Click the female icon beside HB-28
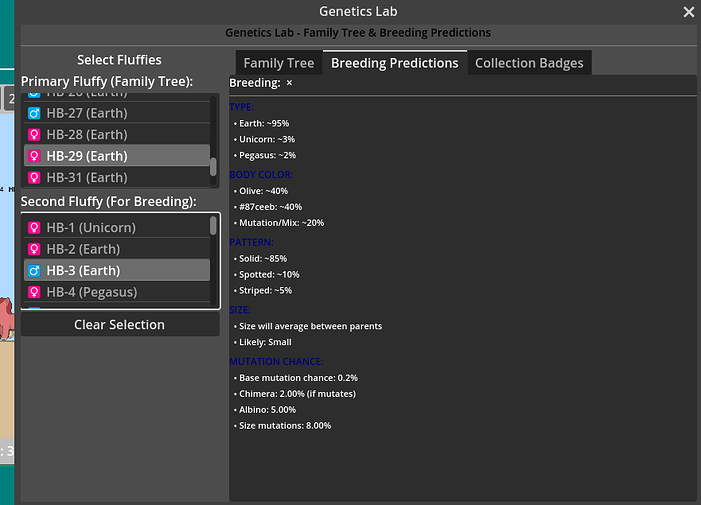Screen dimensions: 701x505 (34, 135)
